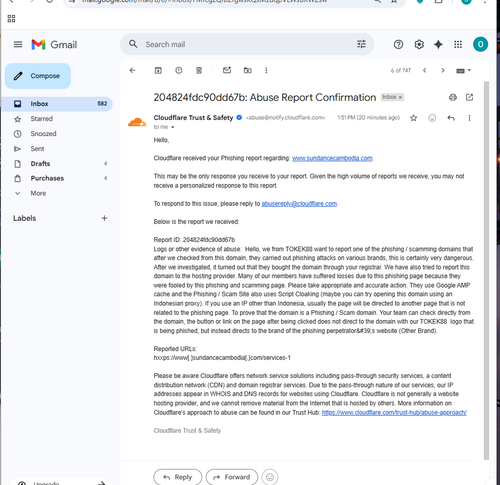
Task: Star the Cloudflare message
Action: click(413, 118)
